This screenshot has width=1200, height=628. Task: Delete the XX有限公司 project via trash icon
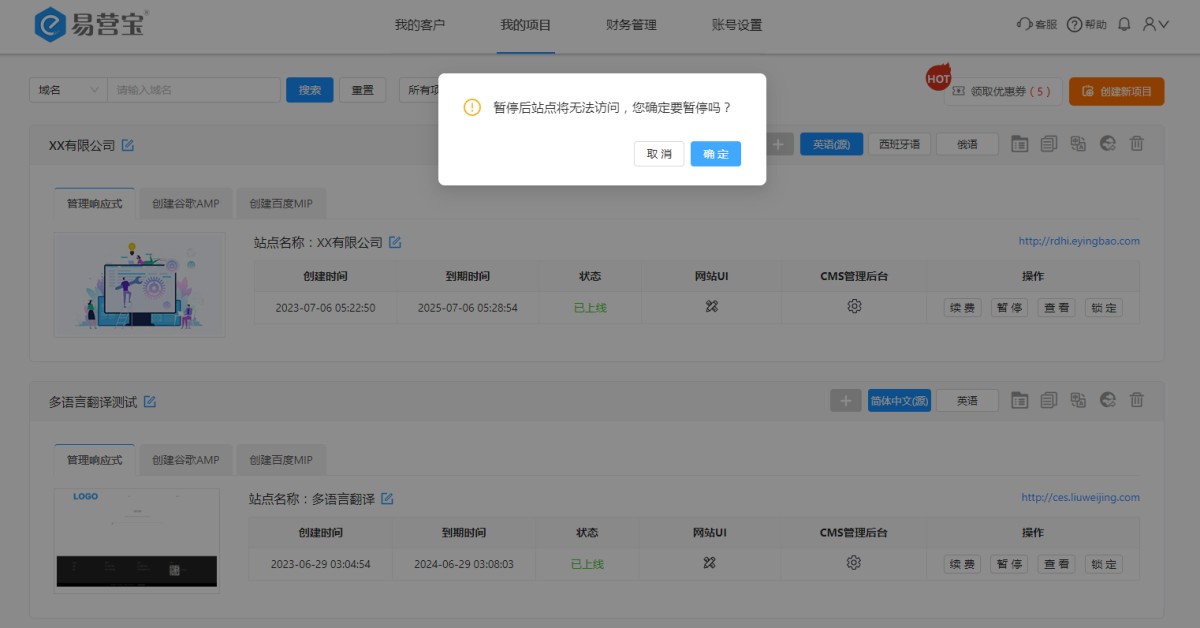tap(1136, 144)
